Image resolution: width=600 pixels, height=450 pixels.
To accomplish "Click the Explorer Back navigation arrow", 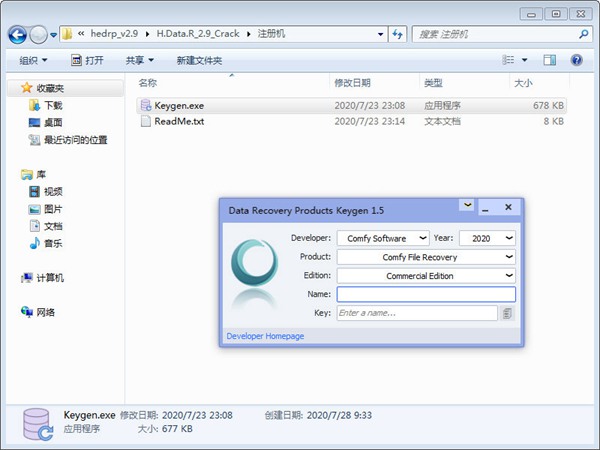I will [x=18, y=35].
